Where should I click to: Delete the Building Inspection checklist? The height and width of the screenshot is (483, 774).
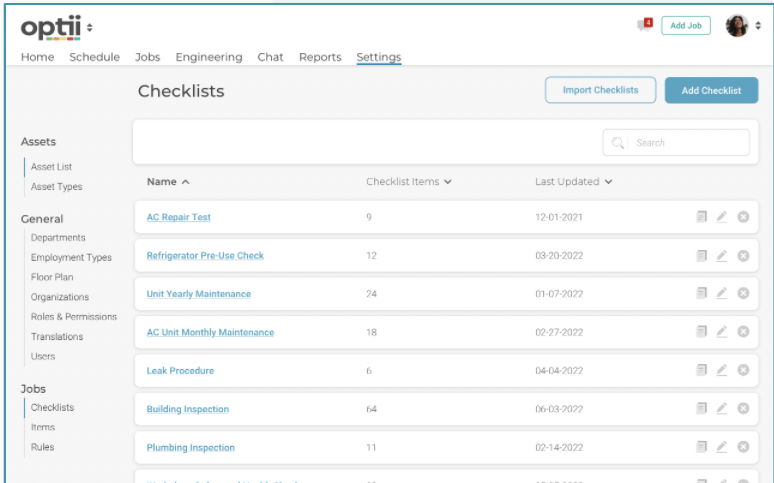click(x=743, y=409)
